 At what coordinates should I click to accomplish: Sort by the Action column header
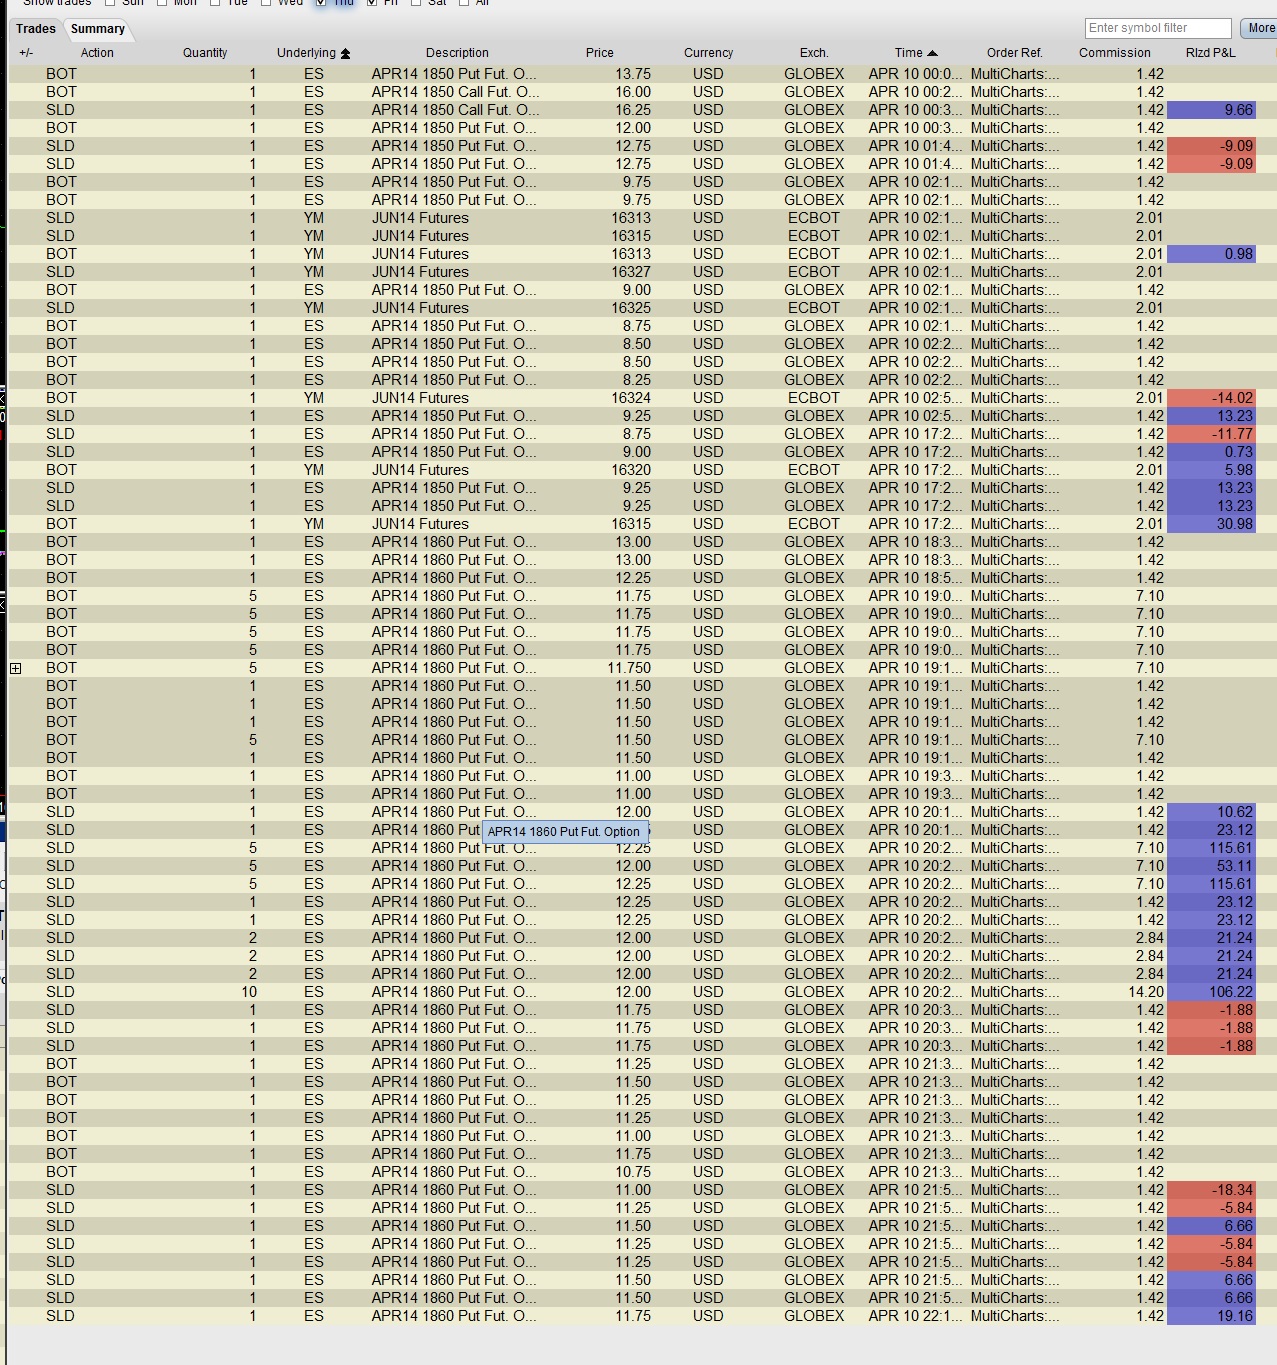(x=97, y=53)
